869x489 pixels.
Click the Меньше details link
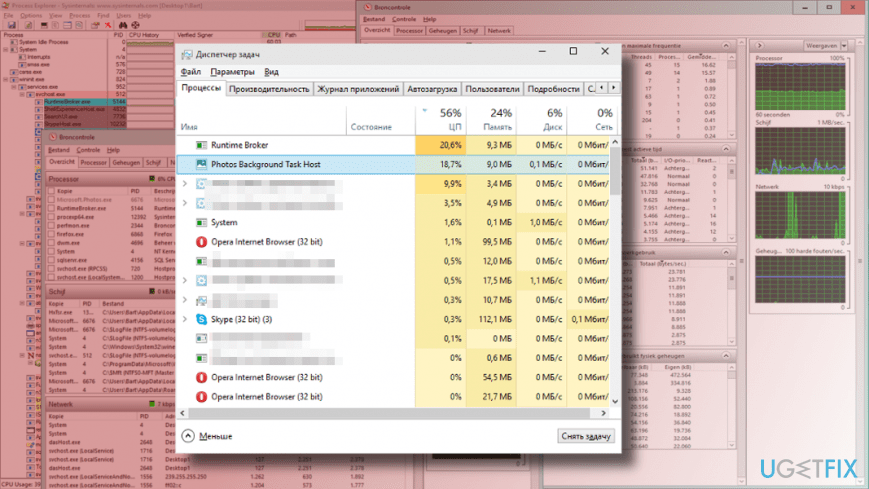[216, 436]
